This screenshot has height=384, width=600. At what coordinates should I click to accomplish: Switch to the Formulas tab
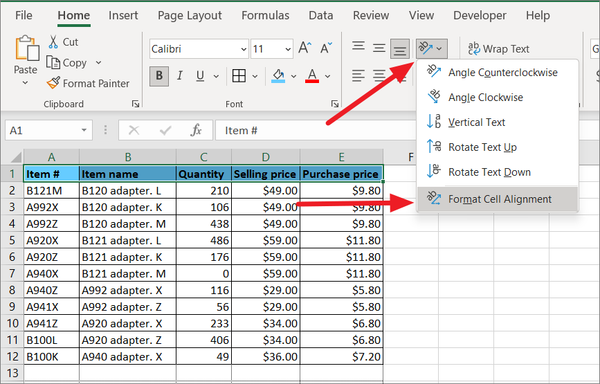[x=265, y=15]
